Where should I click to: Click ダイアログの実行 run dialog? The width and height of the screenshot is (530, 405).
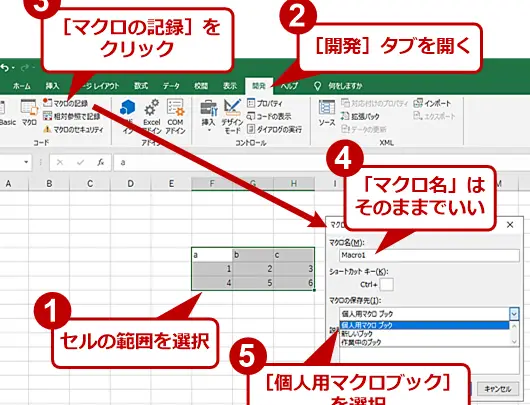[274, 129]
